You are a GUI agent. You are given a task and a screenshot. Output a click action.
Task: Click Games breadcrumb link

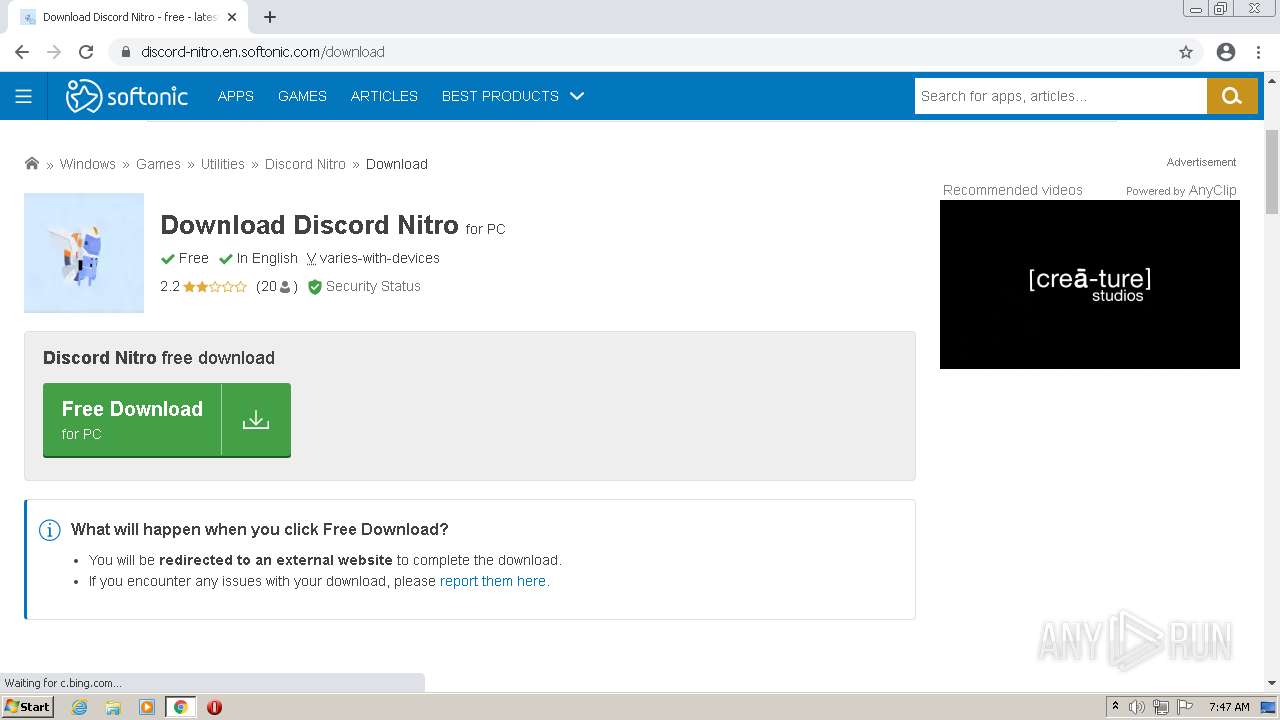158,164
